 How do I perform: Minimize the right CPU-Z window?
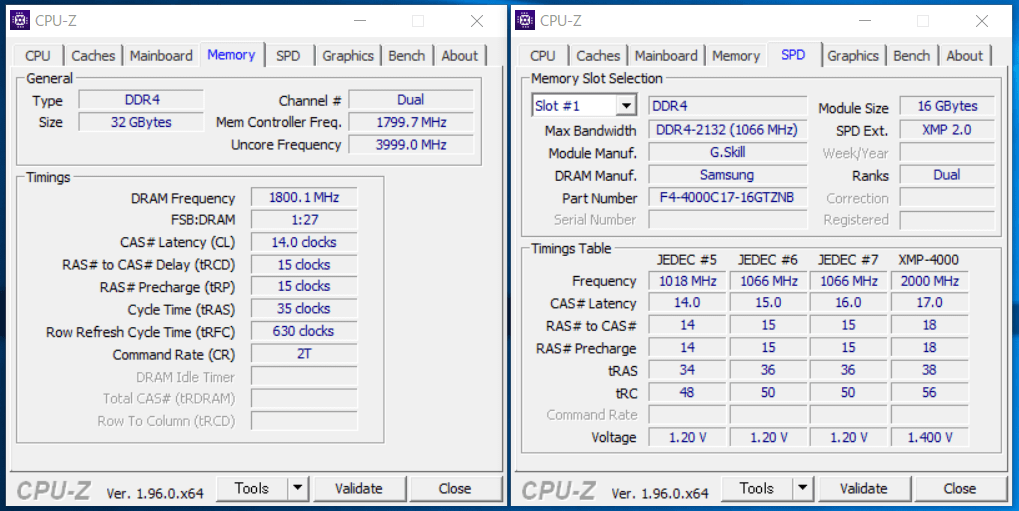[x=864, y=21]
